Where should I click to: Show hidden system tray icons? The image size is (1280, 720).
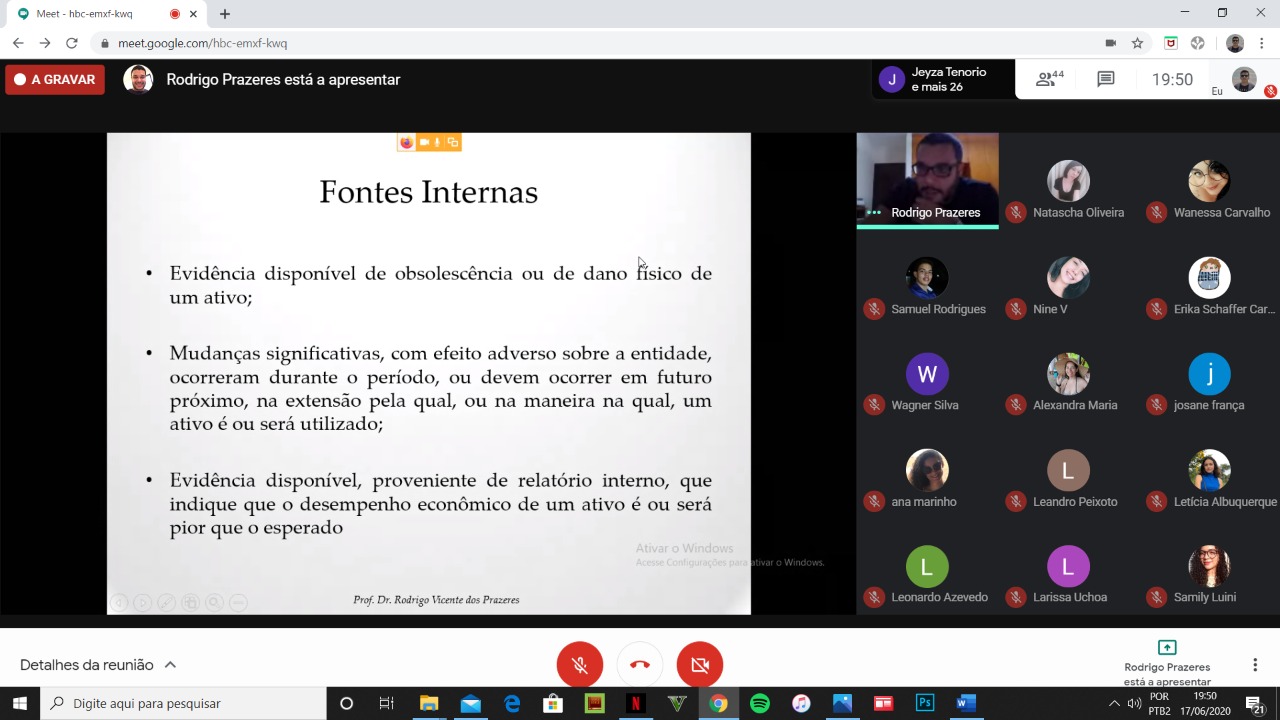pyautogui.click(x=1114, y=703)
